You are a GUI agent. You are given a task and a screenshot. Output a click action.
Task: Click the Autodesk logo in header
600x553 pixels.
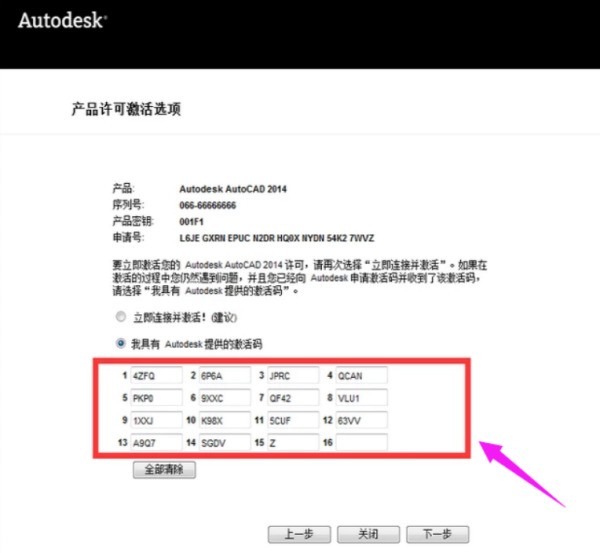[62, 20]
